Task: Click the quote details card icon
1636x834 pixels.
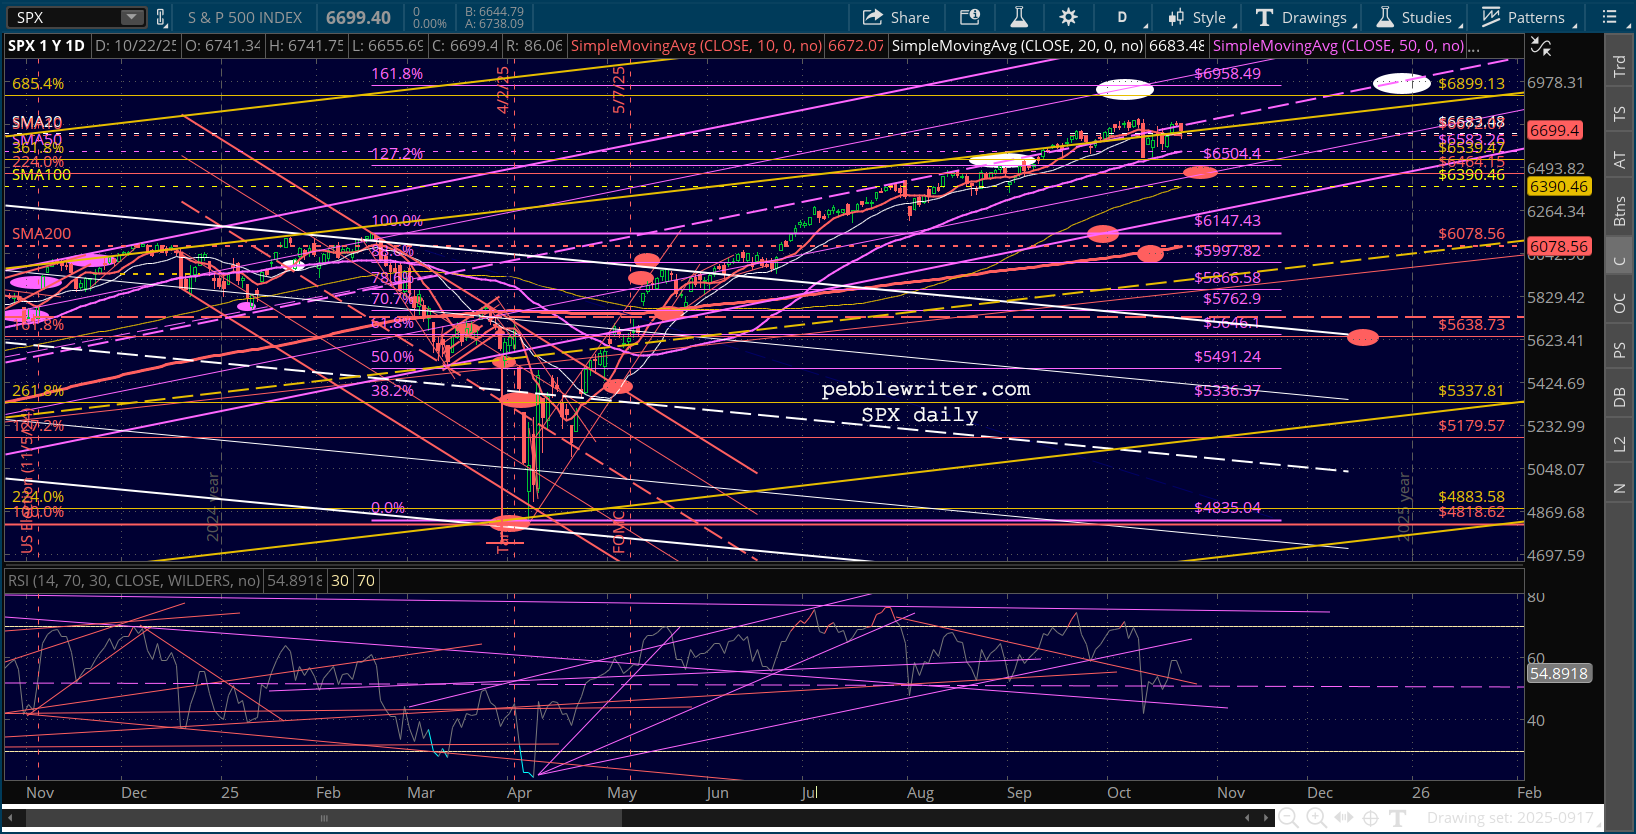Action: (969, 17)
